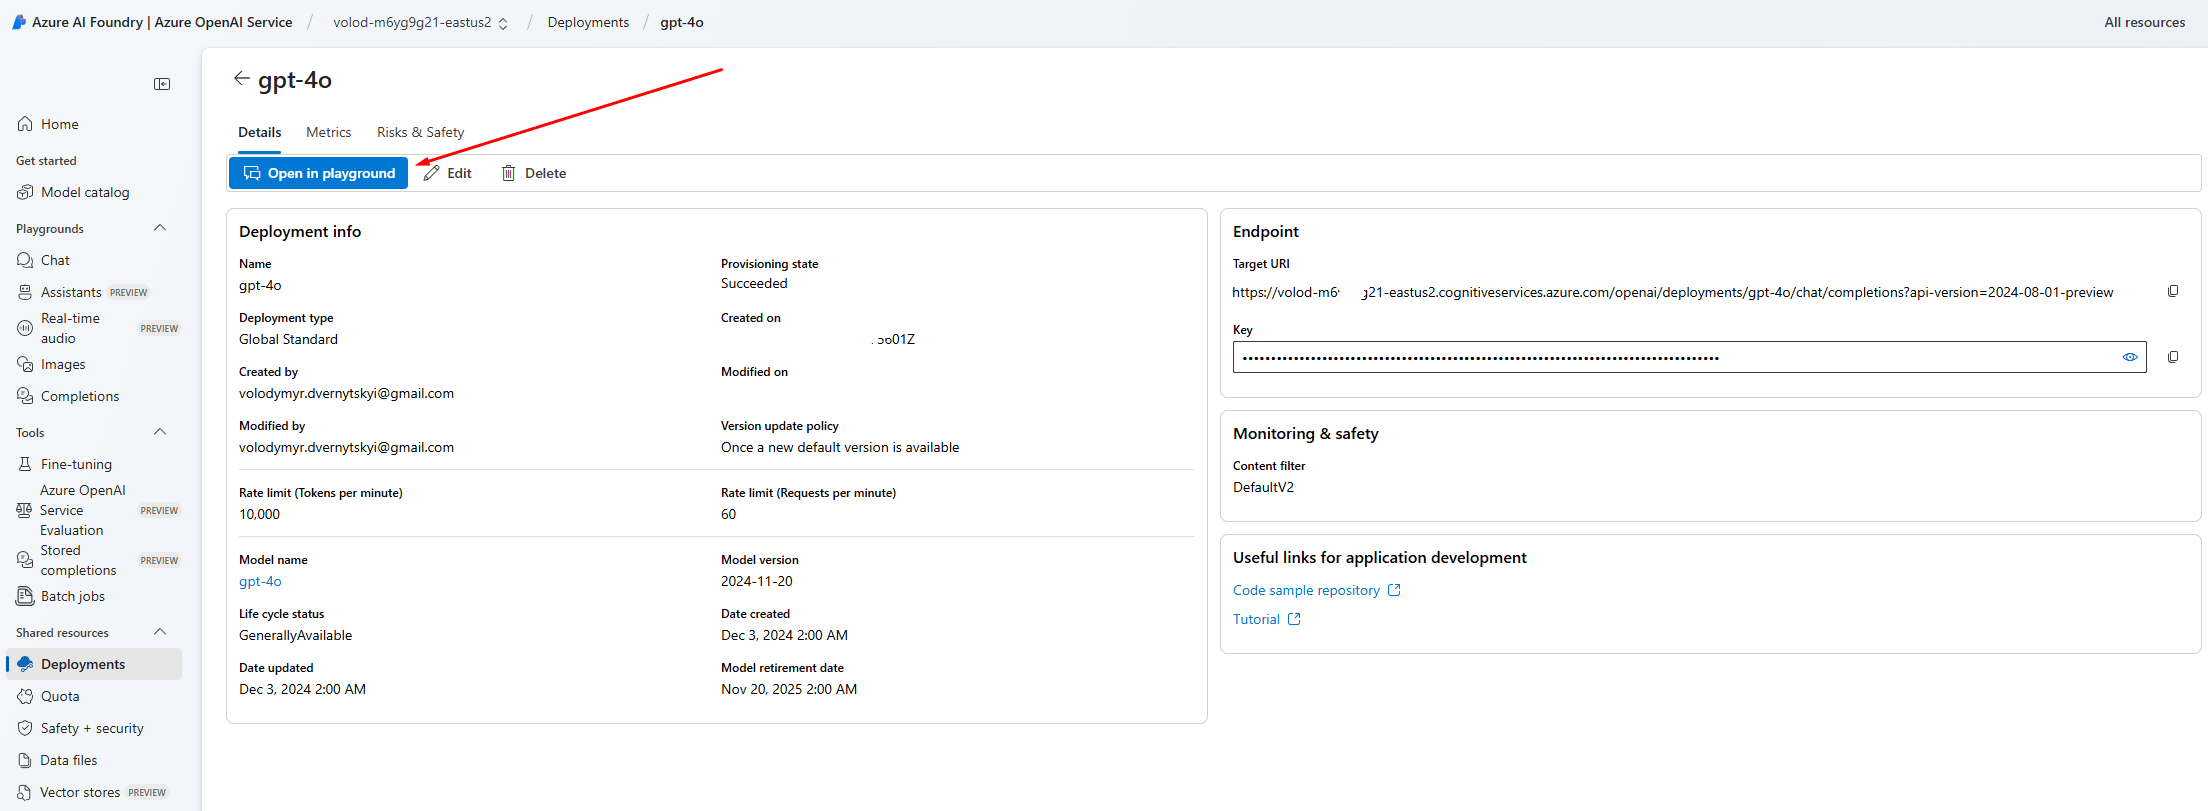Click the Created by email address
Image resolution: width=2208 pixels, height=811 pixels.
click(346, 393)
